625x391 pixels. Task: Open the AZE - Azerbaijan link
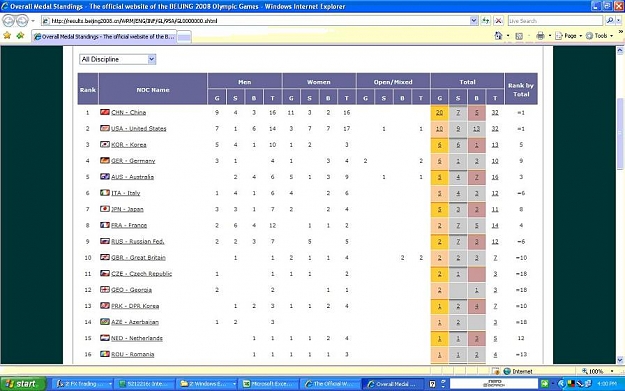(x=135, y=322)
